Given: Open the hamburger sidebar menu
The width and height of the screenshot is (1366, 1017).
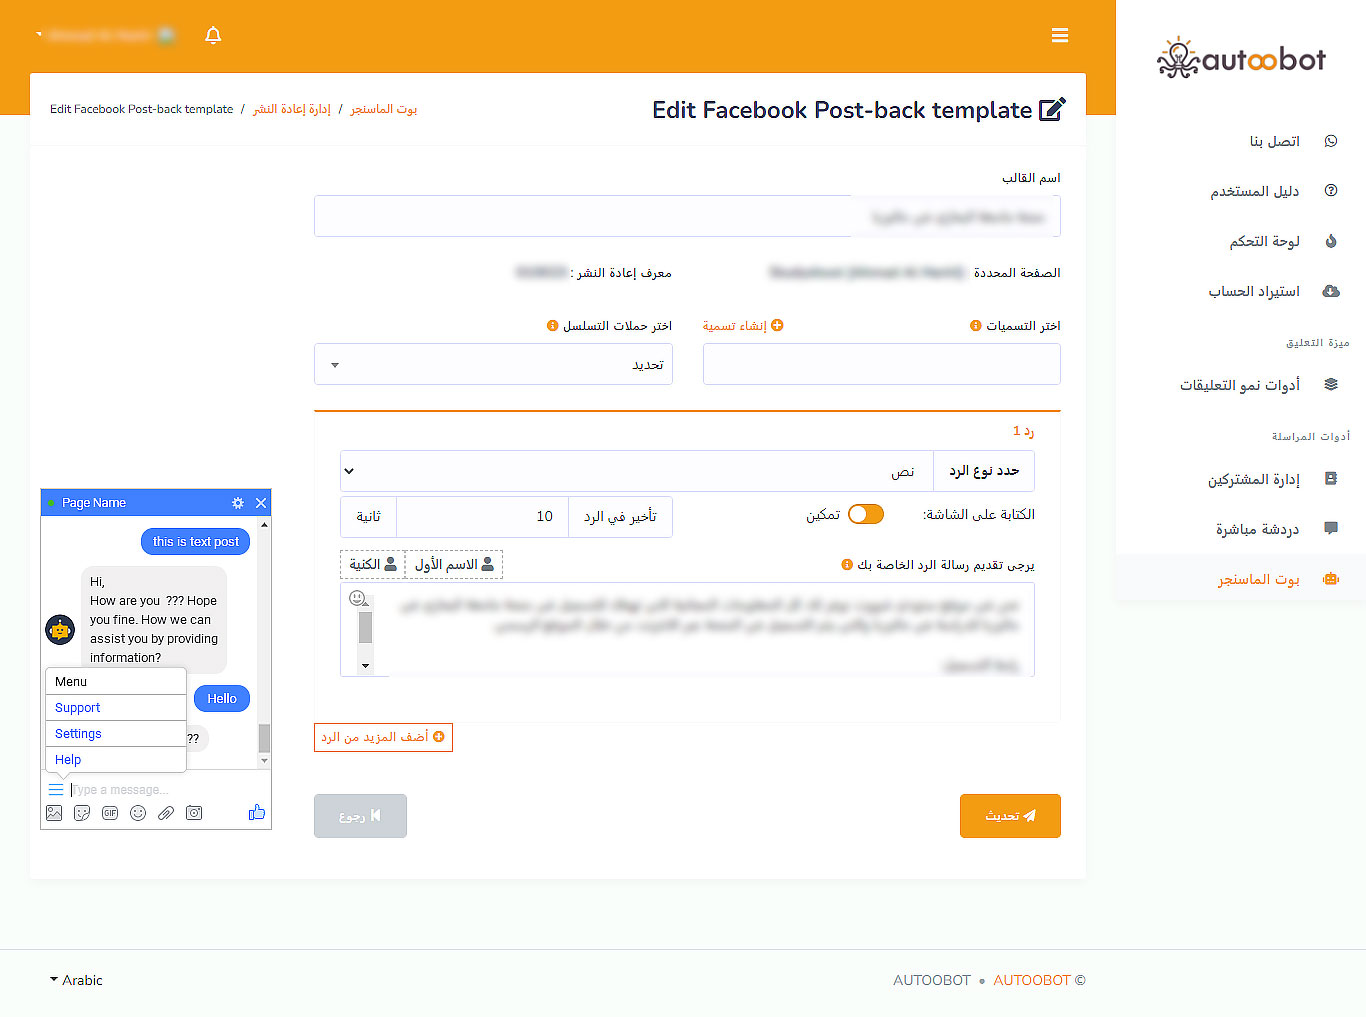Looking at the screenshot, I should (1060, 36).
